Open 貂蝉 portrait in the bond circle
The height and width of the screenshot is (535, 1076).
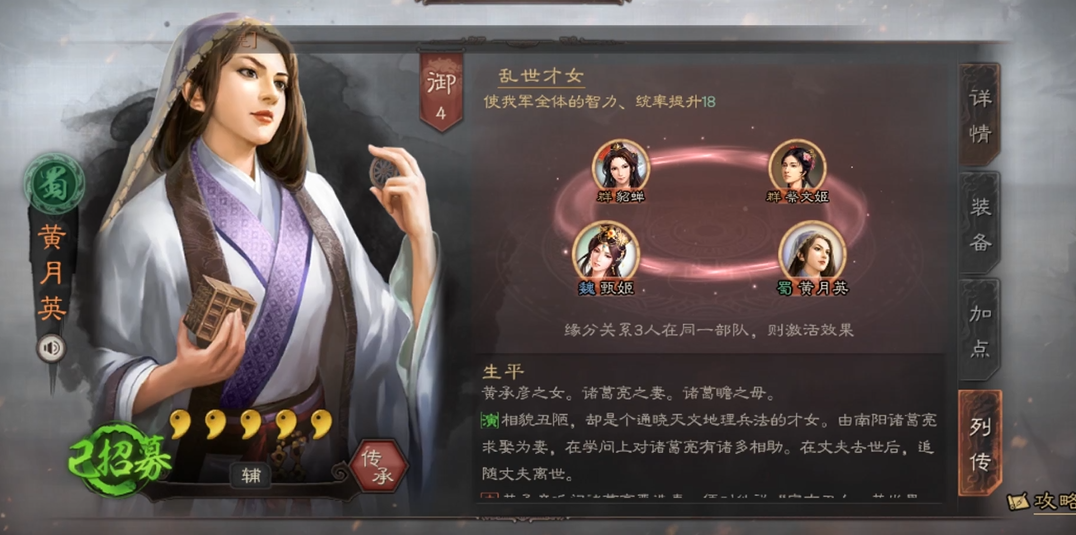[621, 165]
